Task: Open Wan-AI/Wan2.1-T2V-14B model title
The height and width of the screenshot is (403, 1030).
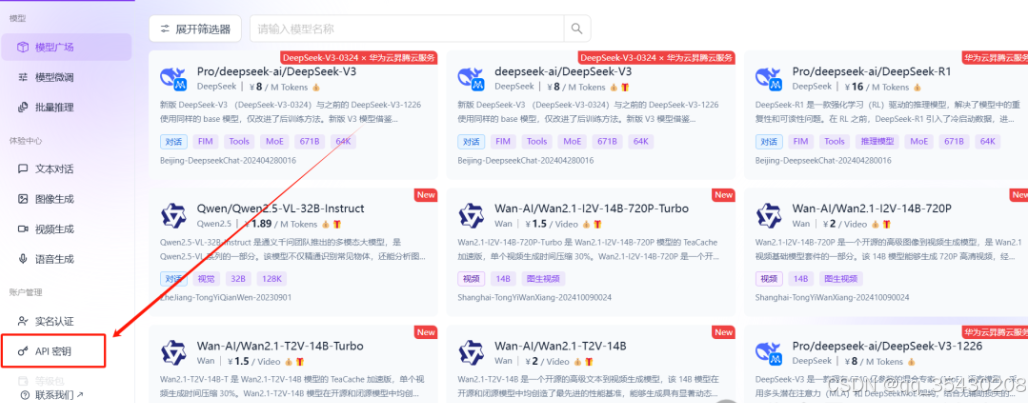Action: [560, 346]
